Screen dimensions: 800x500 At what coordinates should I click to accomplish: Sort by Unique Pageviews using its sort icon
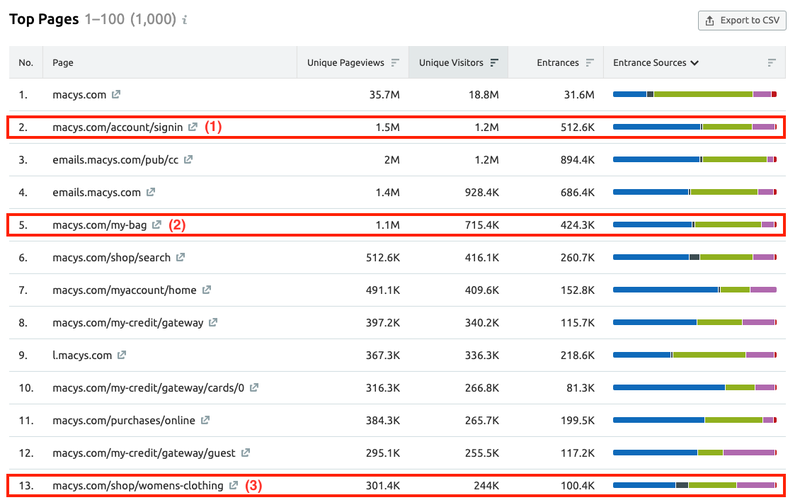pyautogui.click(x=395, y=62)
